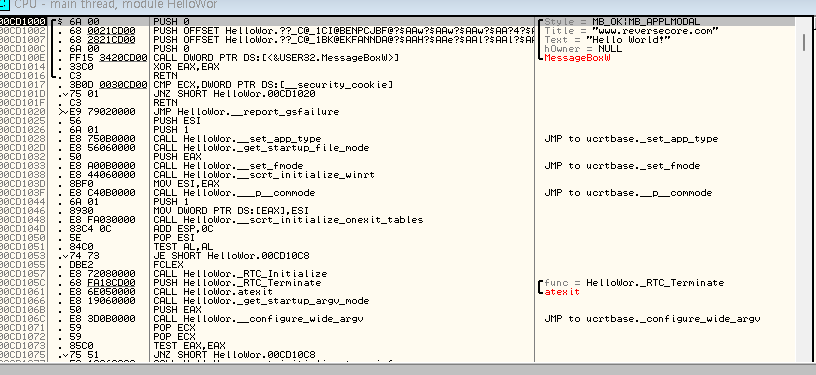The image size is (816, 375).
Task: Click the hOwner = NULL comment
Action: coord(583,49)
